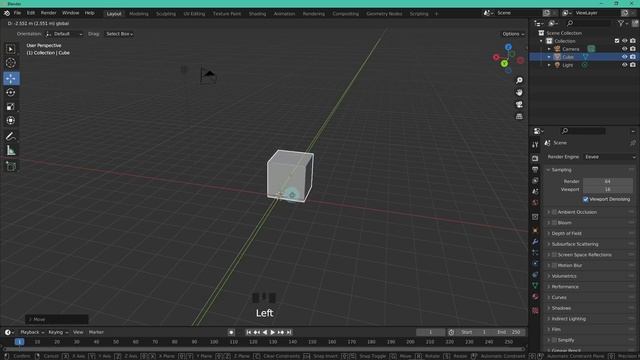Switch to the Geometry Nodes workspace tab
The width and height of the screenshot is (640, 360).
(x=384, y=14)
